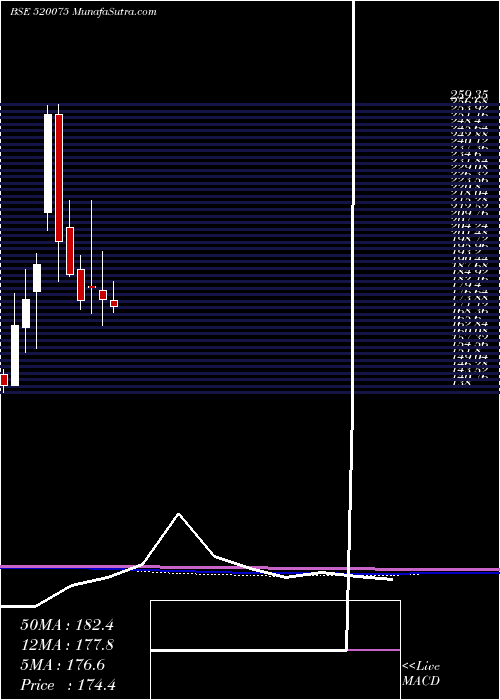The image size is (500, 700).
Task: Select the last small red candlestick
Action: (x=114, y=304)
